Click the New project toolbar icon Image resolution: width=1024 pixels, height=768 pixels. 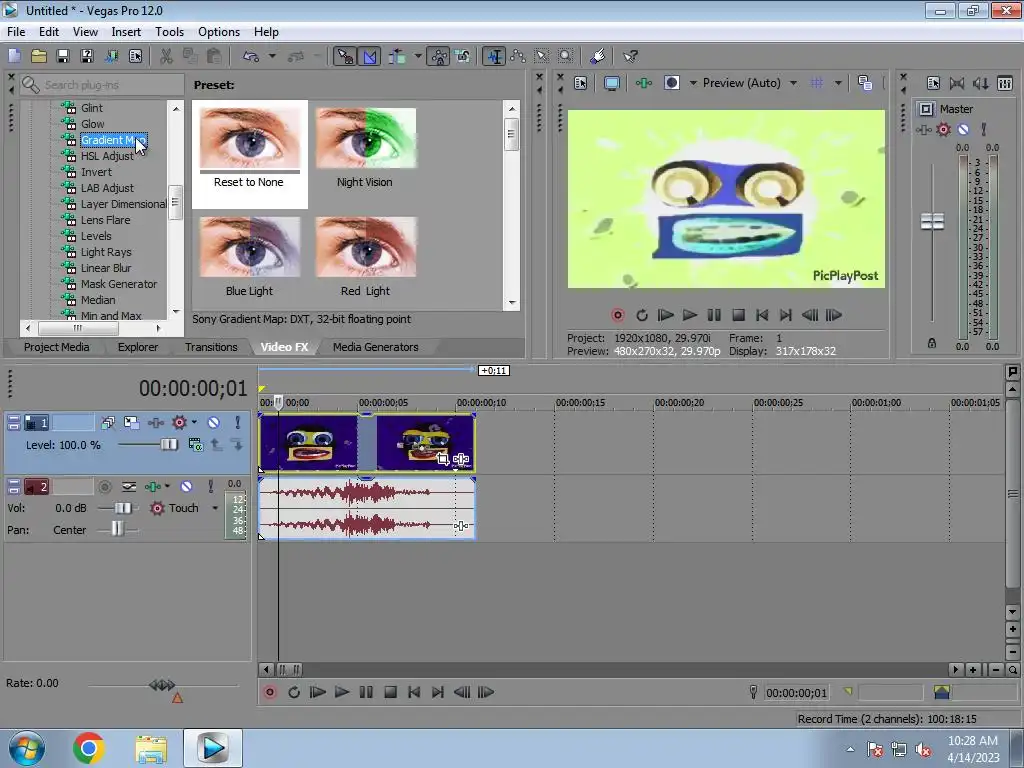point(14,56)
